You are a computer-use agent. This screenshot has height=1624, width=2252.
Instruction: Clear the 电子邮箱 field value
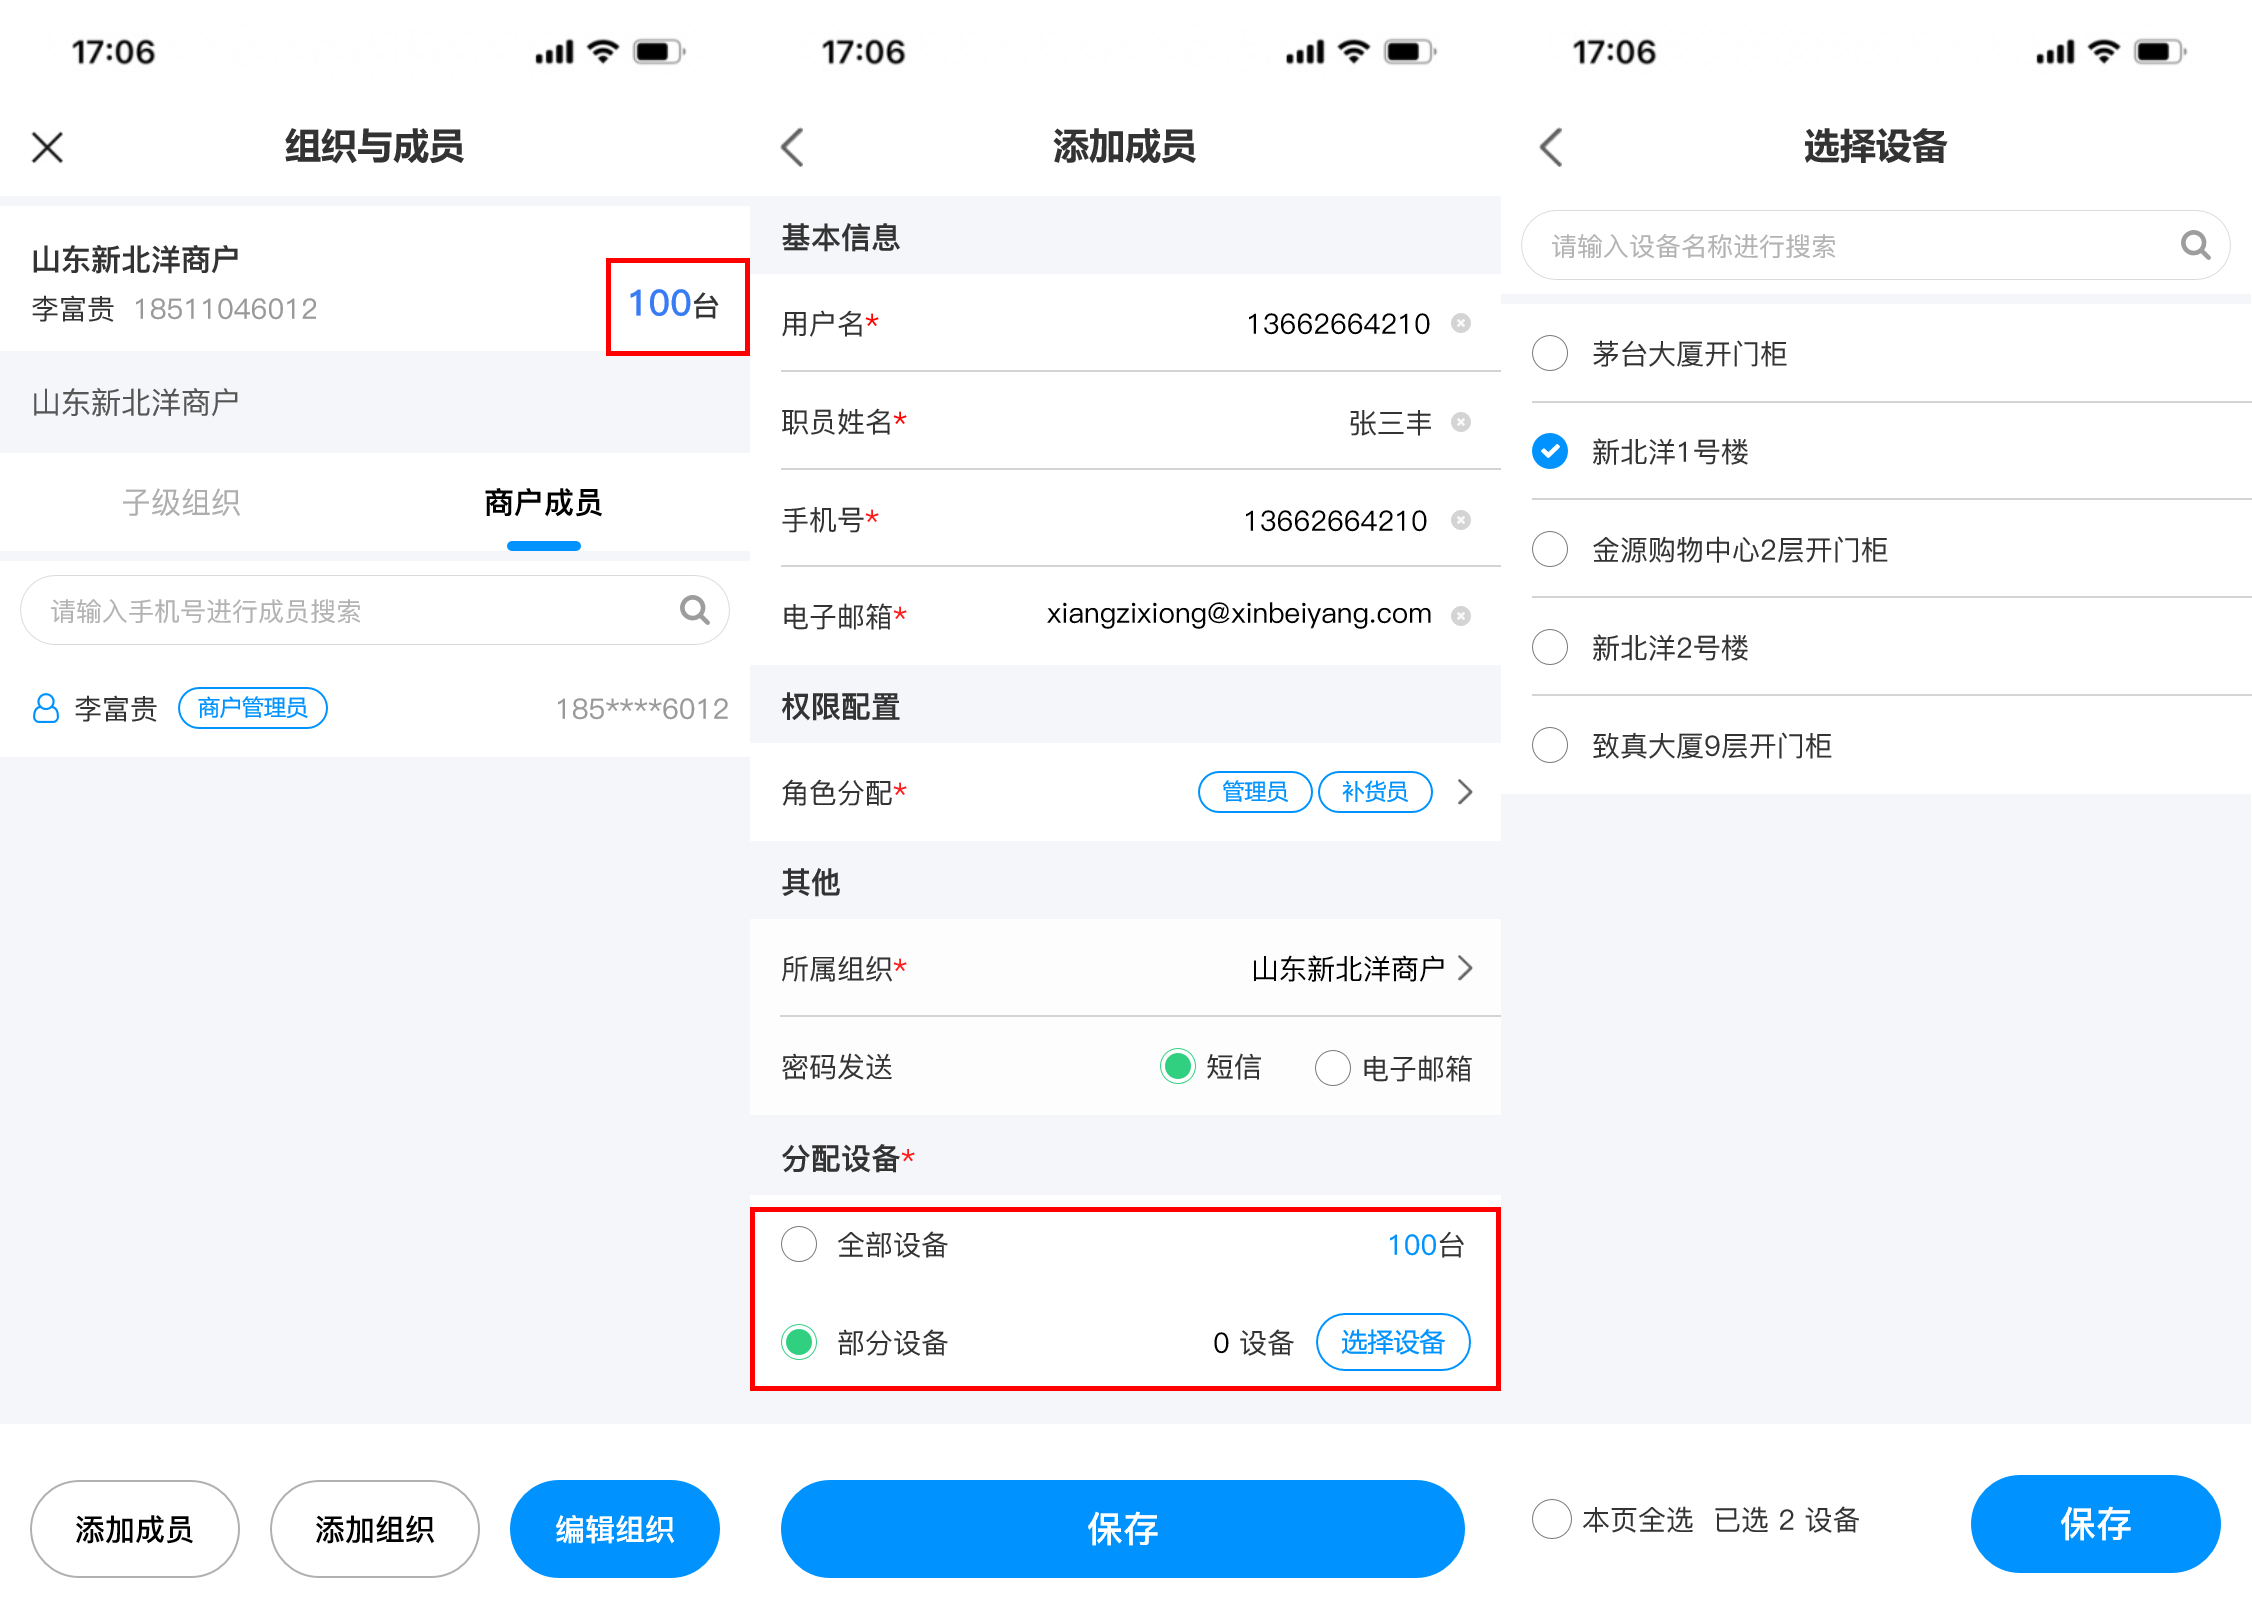(x=1461, y=616)
